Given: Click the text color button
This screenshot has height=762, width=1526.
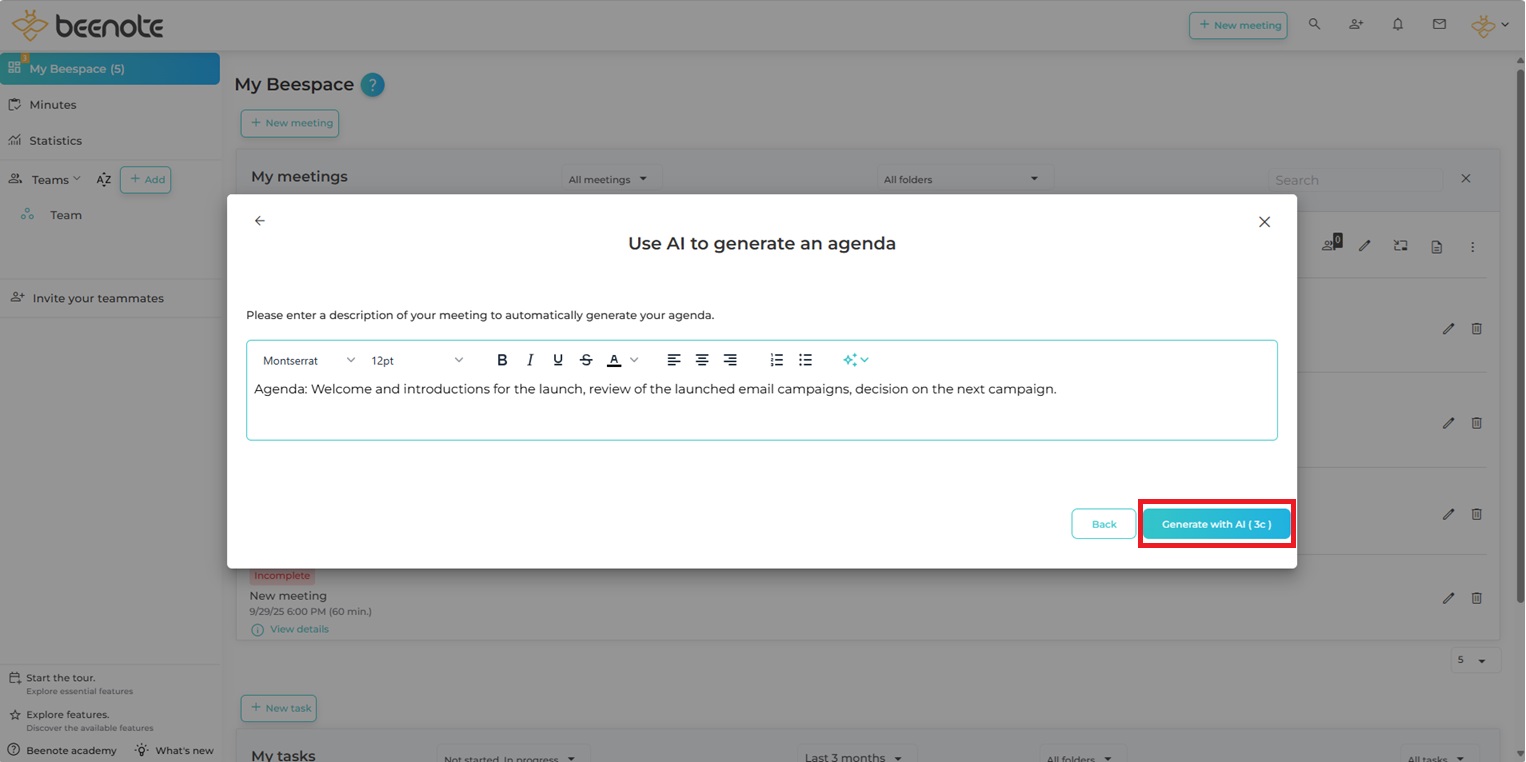Looking at the screenshot, I should coord(614,360).
